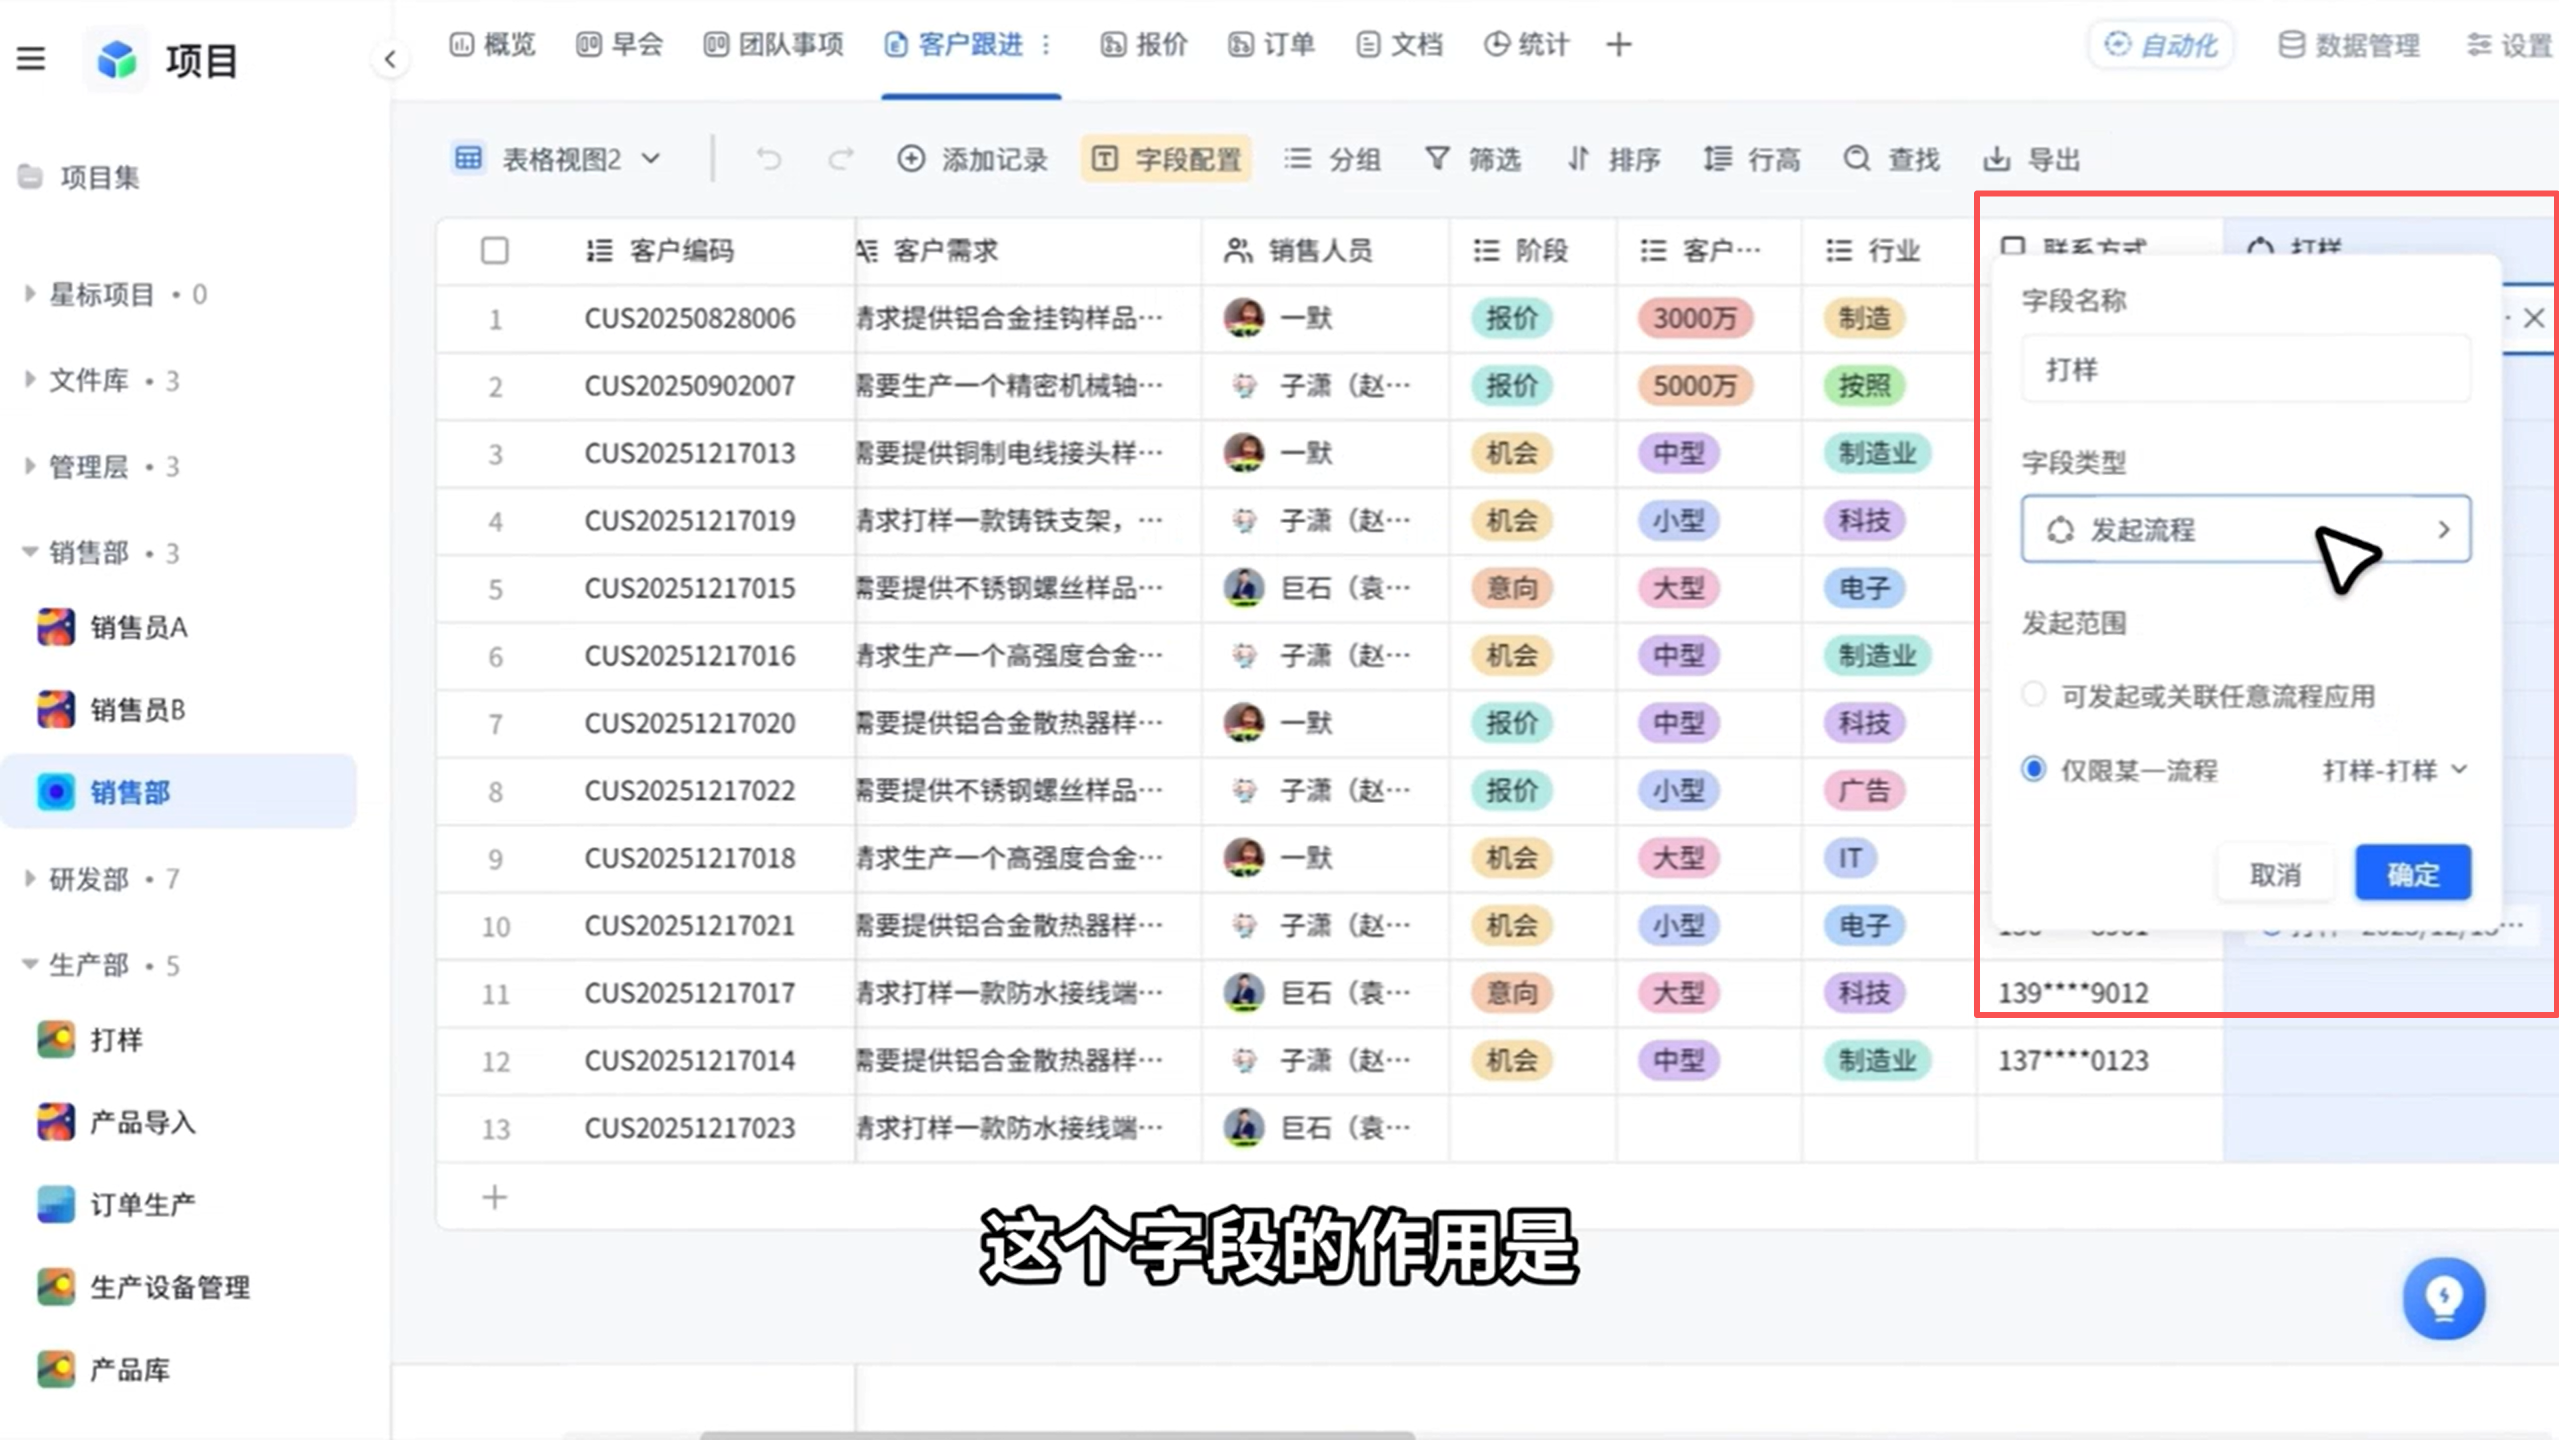
Task: Open the 筛选 filter option
Action: point(1473,159)
